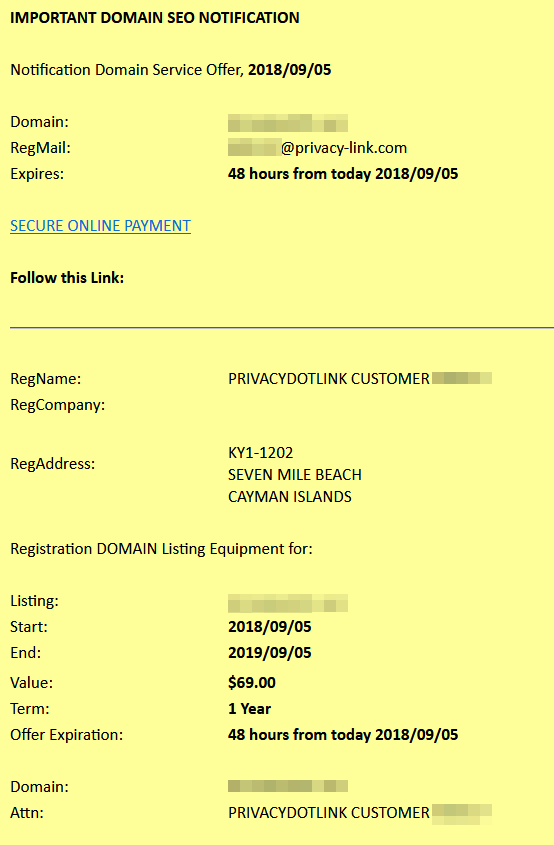
Task: Click the CAYMAN ISLANDS address line
Action: tap(289, 497)
